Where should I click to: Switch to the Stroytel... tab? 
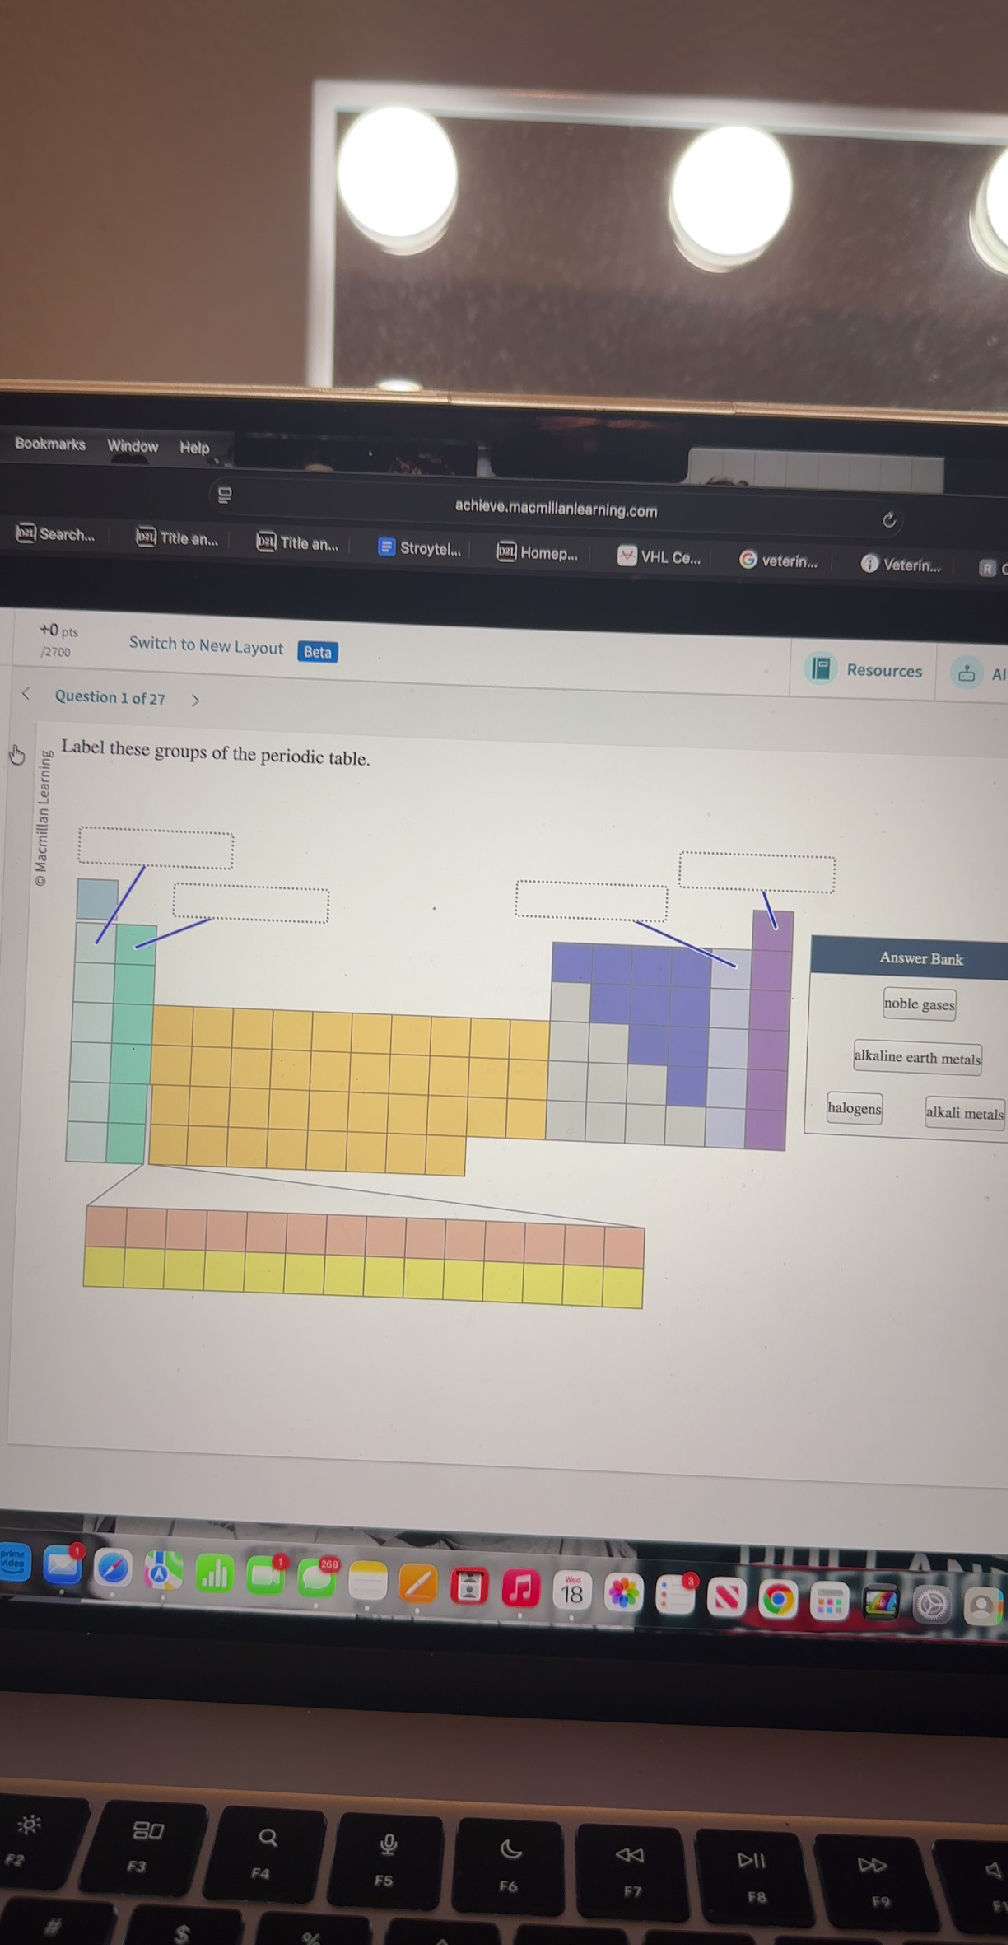click(420, 548)
